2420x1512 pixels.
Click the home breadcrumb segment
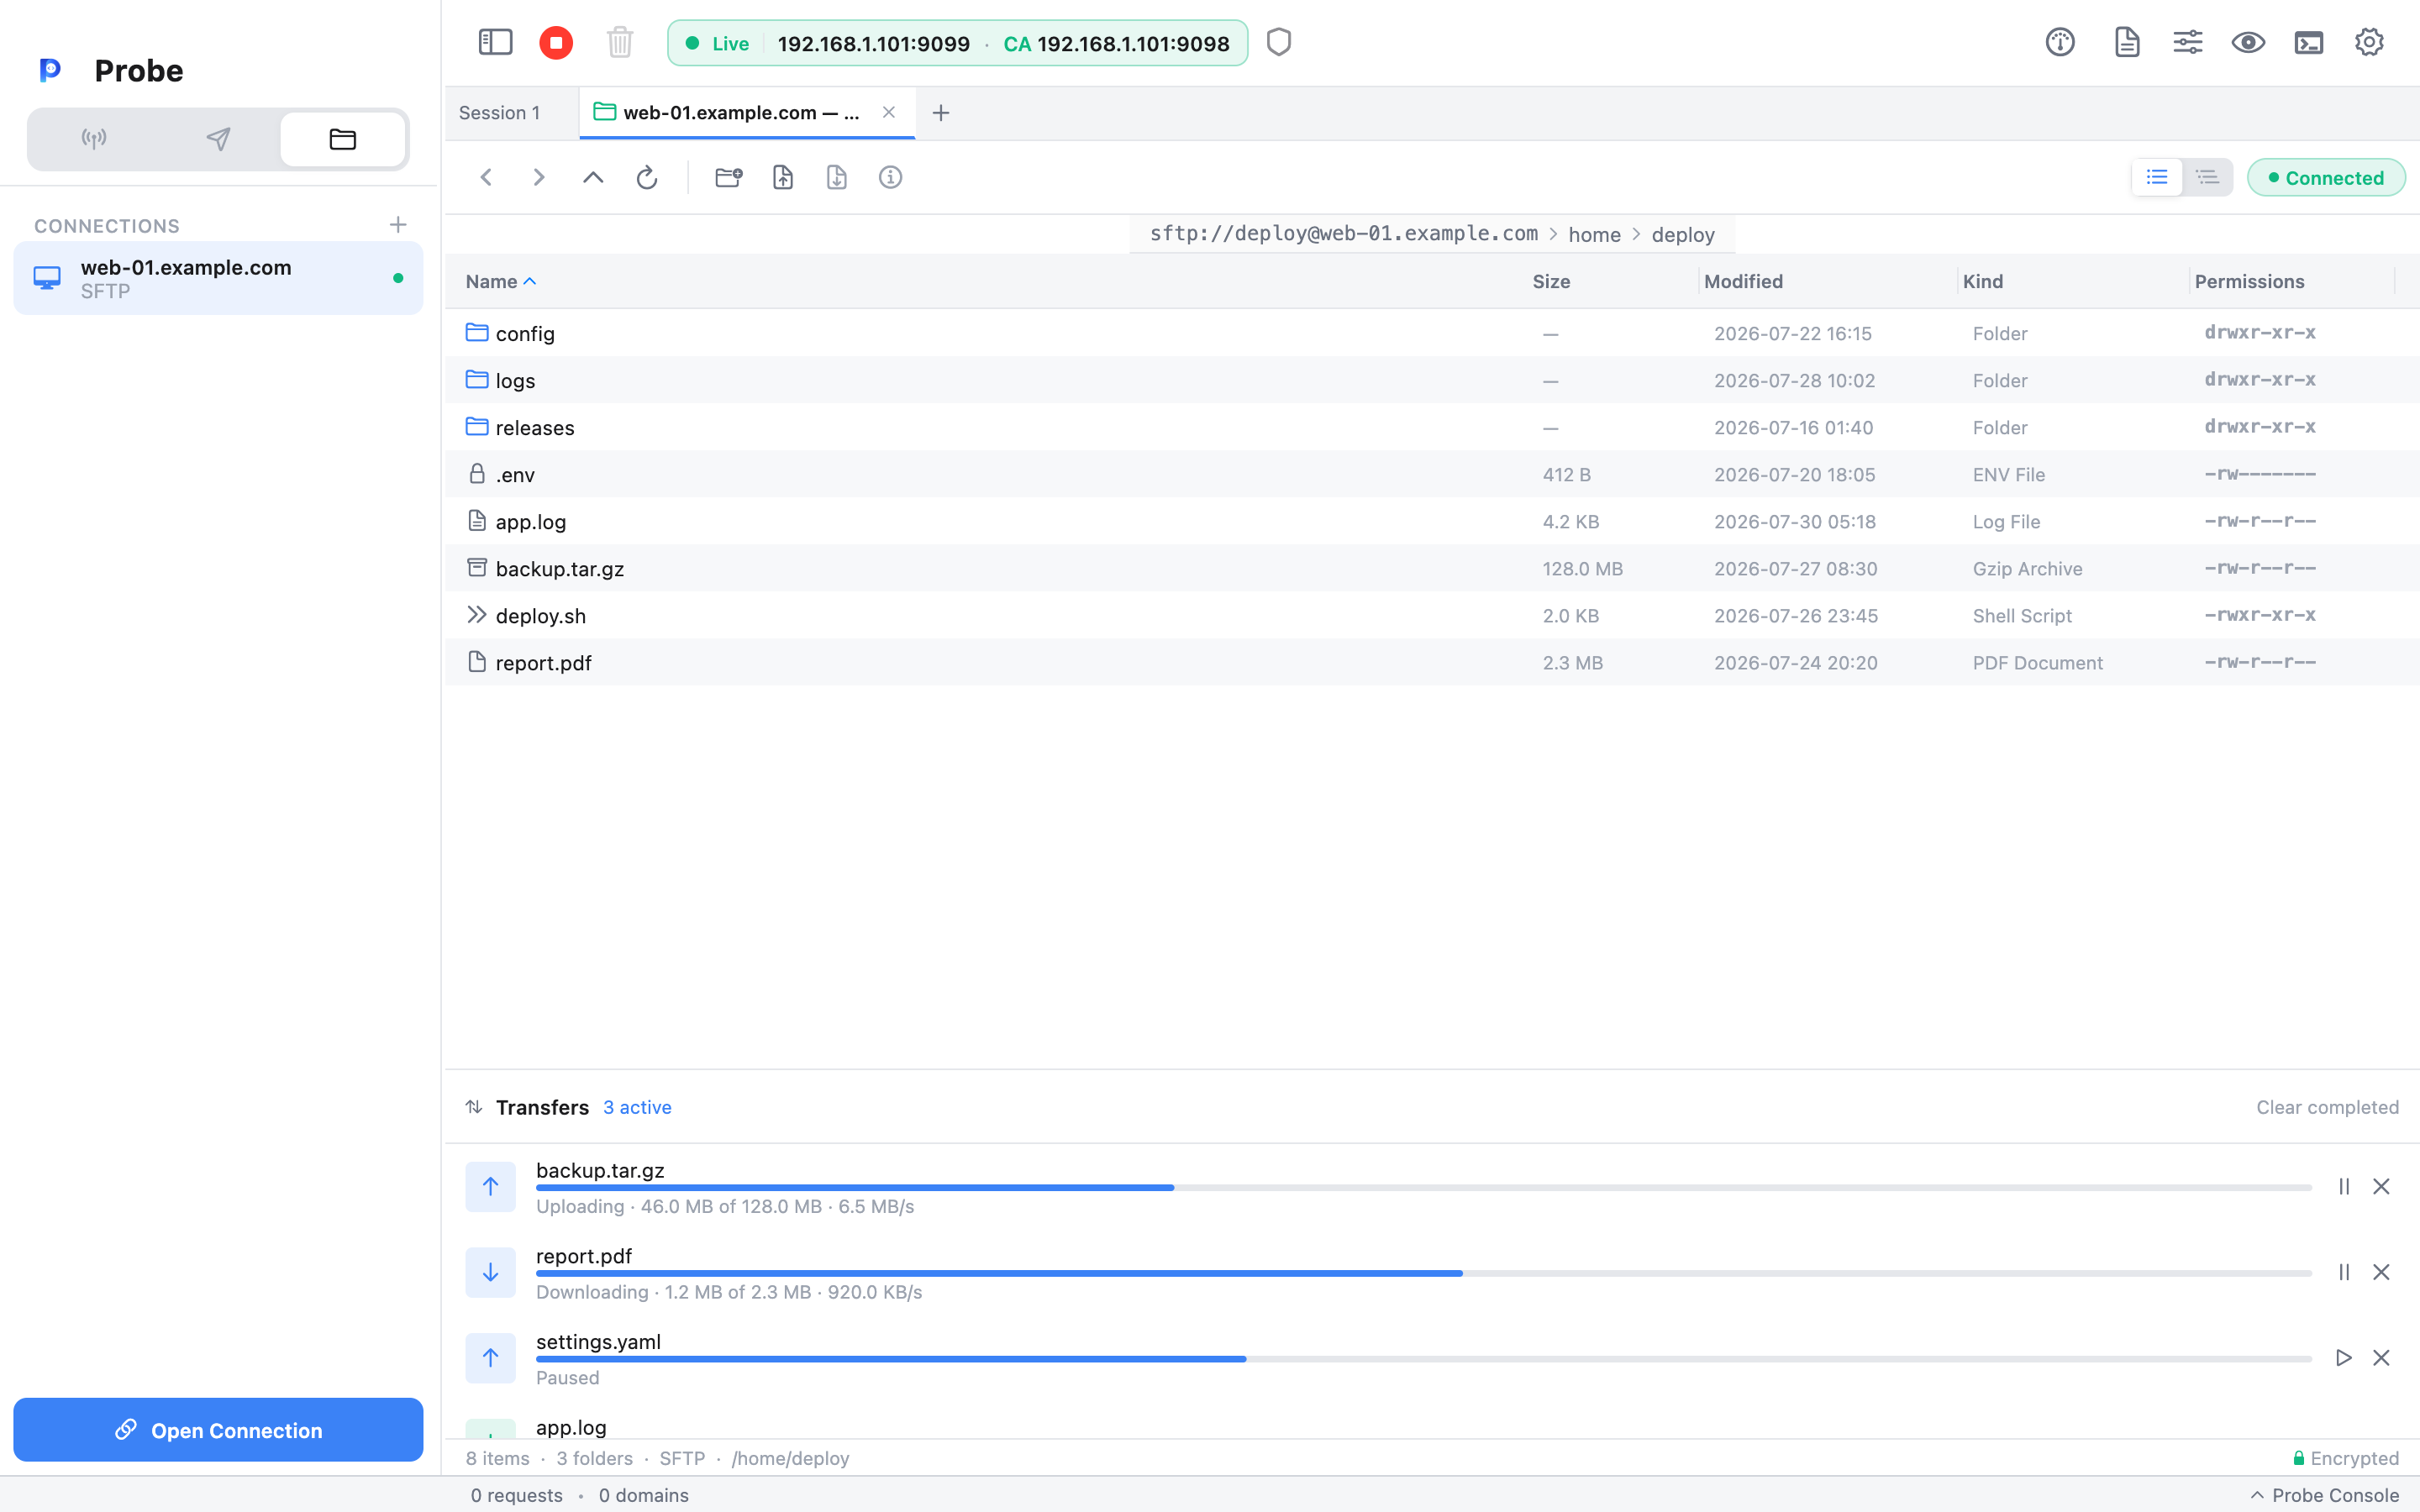(1594, 234)
